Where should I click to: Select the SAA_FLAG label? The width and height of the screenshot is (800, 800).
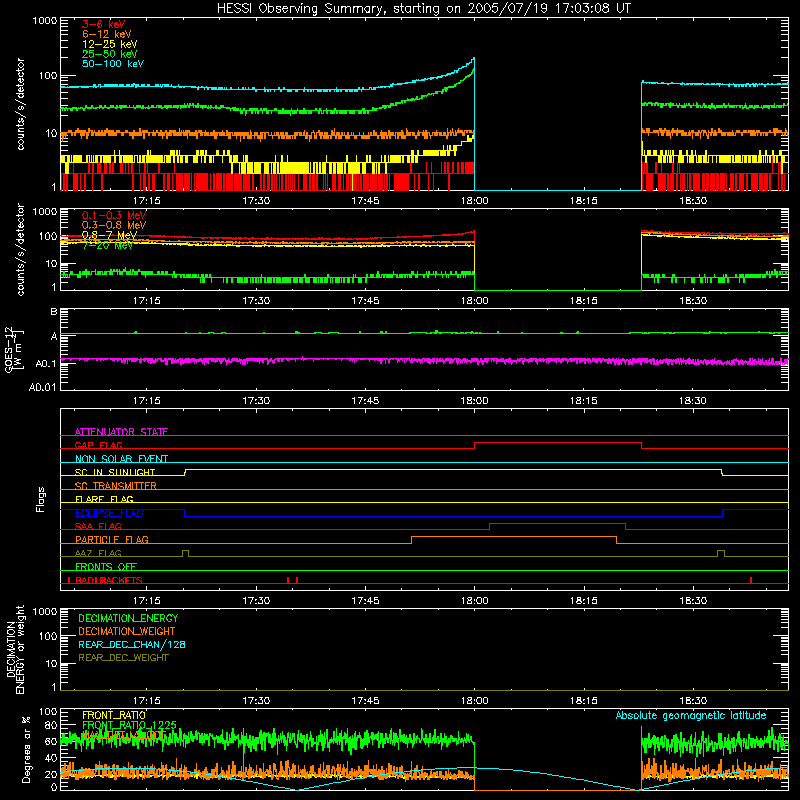[x=98, y=526]
